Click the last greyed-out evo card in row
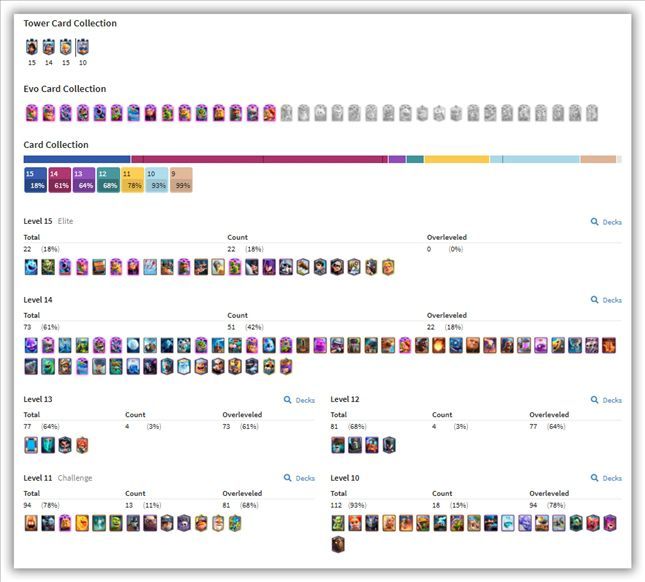 pos(592,113)
